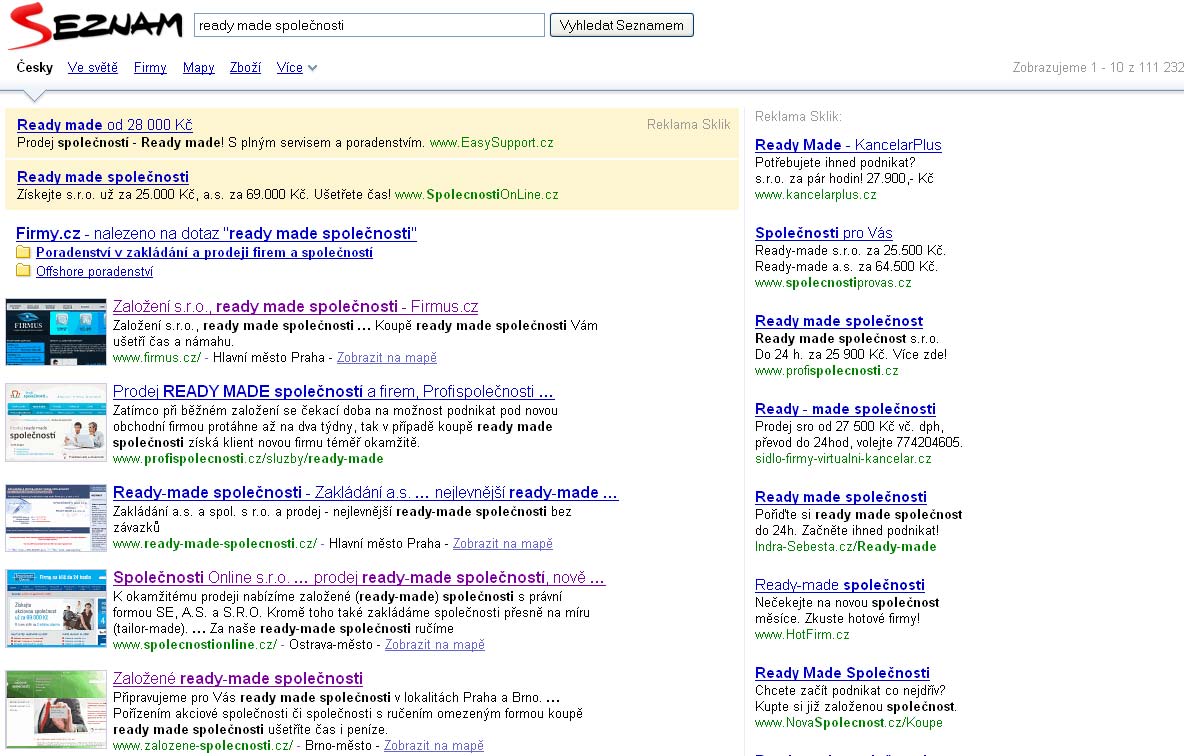Switch to the Firmy tab
Viewport: 1184px width, 756px height.
coord(150,67)
